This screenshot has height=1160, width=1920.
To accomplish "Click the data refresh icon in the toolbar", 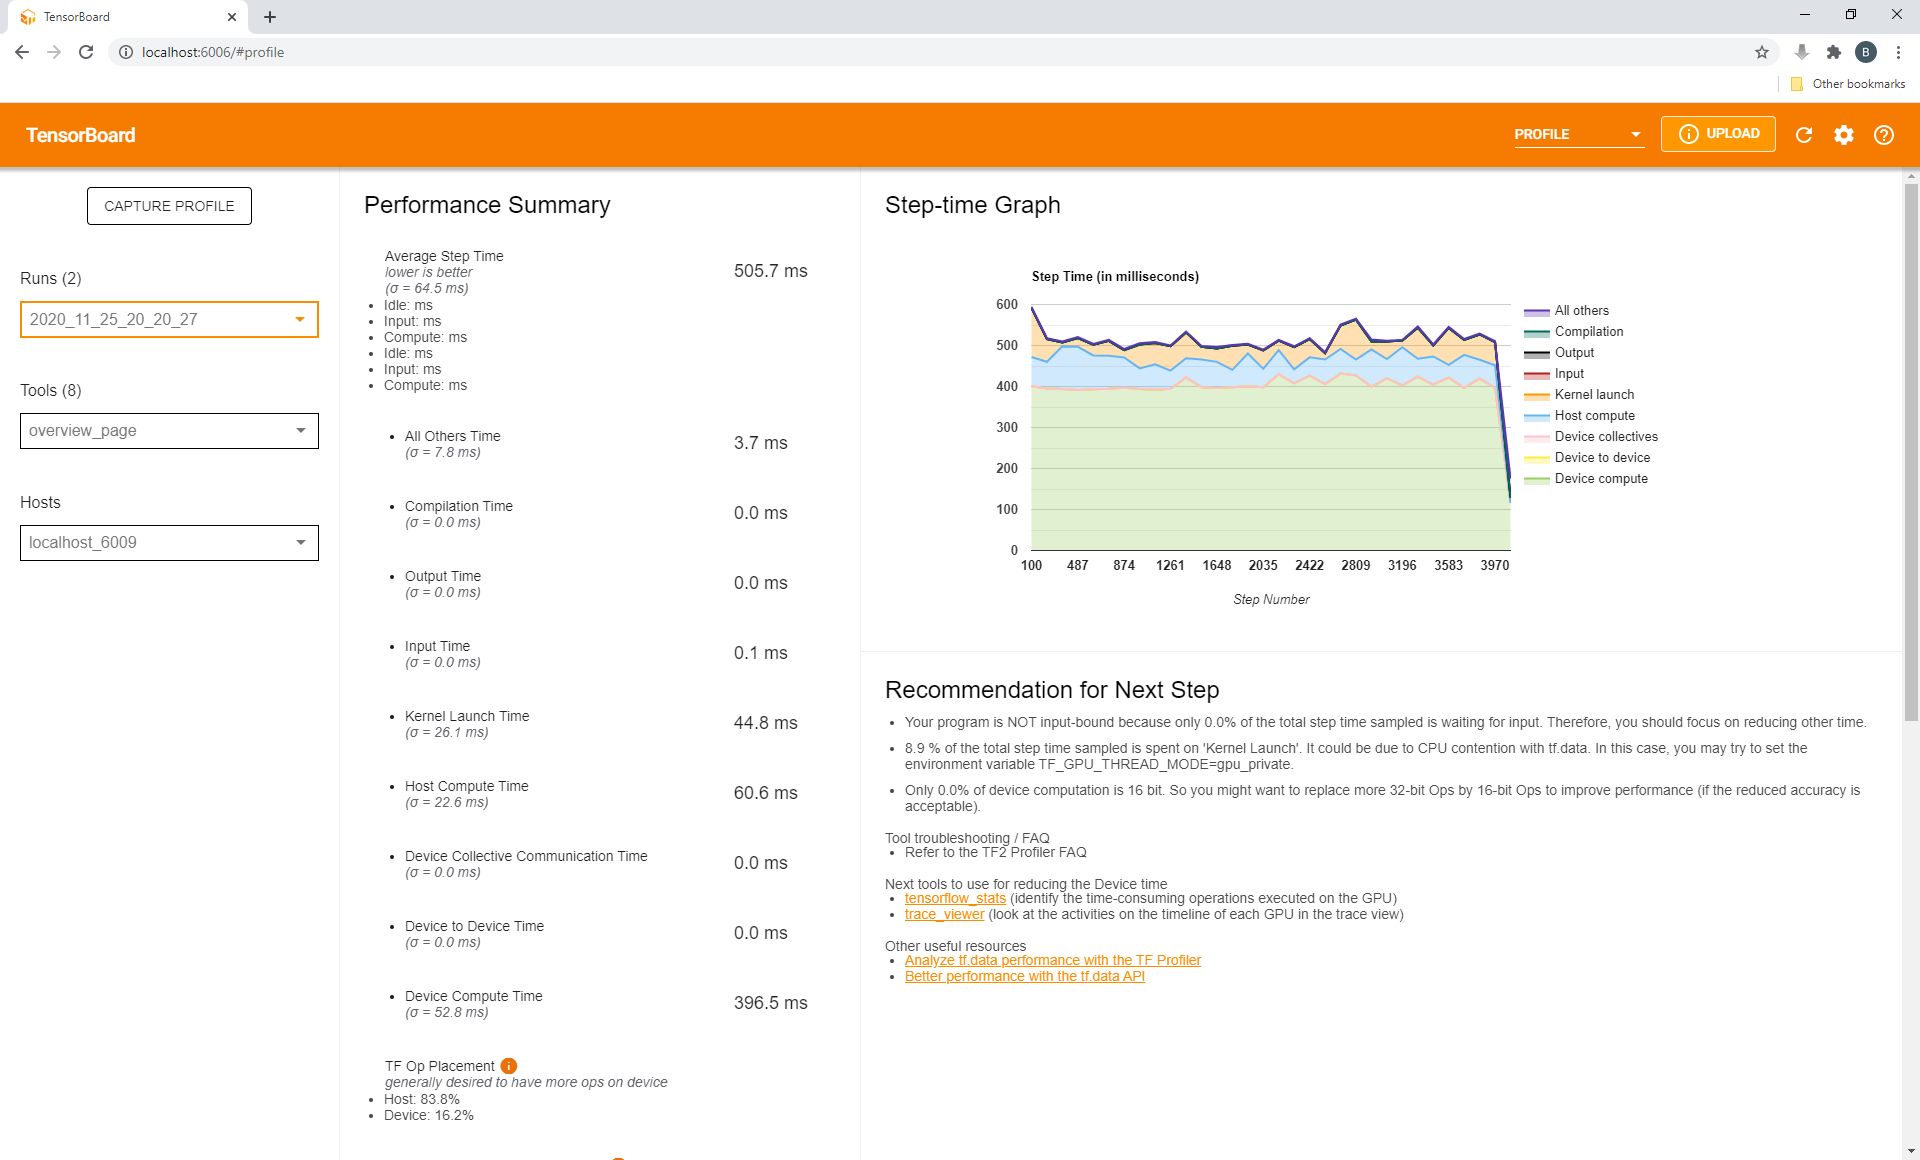I will pyautogui.click(x=1804, y=134).
